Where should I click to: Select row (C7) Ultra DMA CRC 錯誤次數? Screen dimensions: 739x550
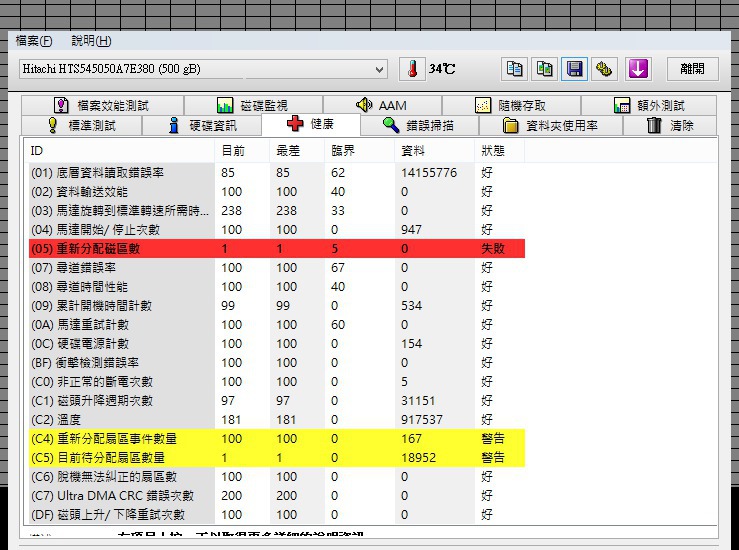[277, 496]
